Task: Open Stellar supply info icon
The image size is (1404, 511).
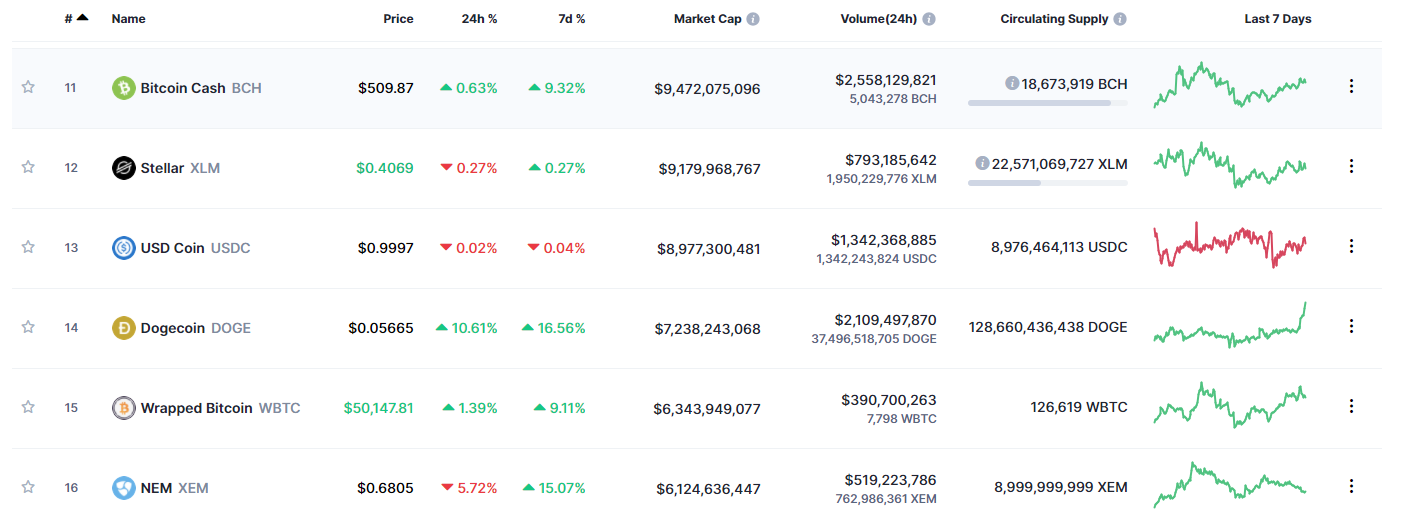Action: 983,164
